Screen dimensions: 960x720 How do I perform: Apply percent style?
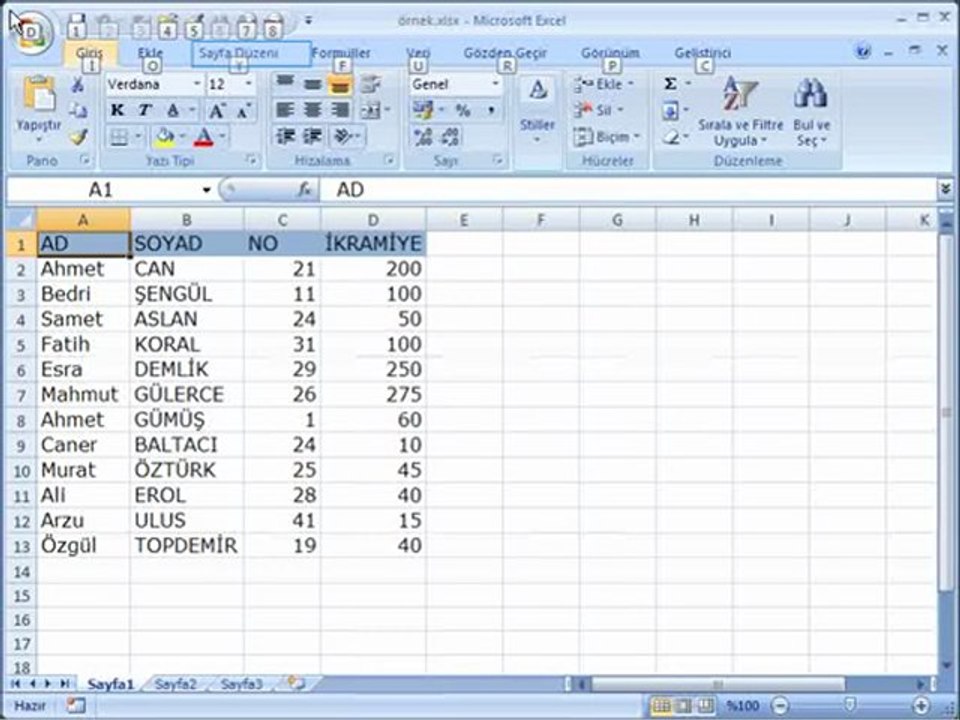(463, 110)
